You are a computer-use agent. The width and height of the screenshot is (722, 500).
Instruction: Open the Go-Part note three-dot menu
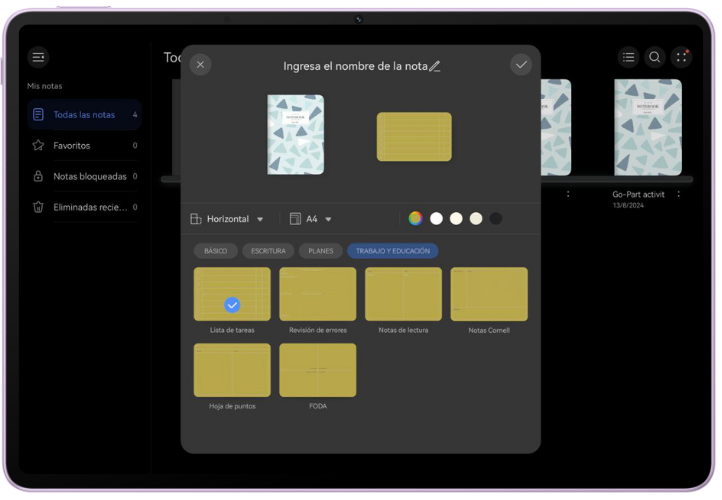coord(679,194)
